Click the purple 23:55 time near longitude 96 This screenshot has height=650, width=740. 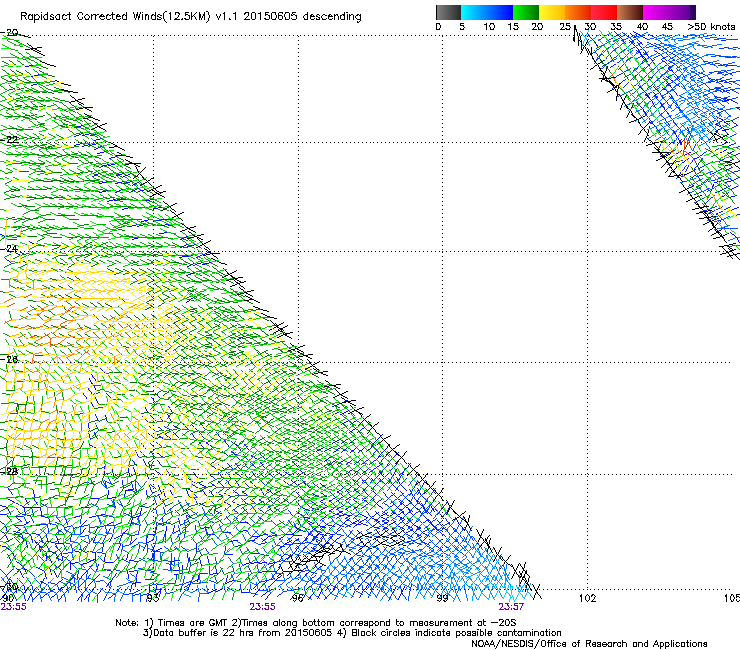coord(262,607)
